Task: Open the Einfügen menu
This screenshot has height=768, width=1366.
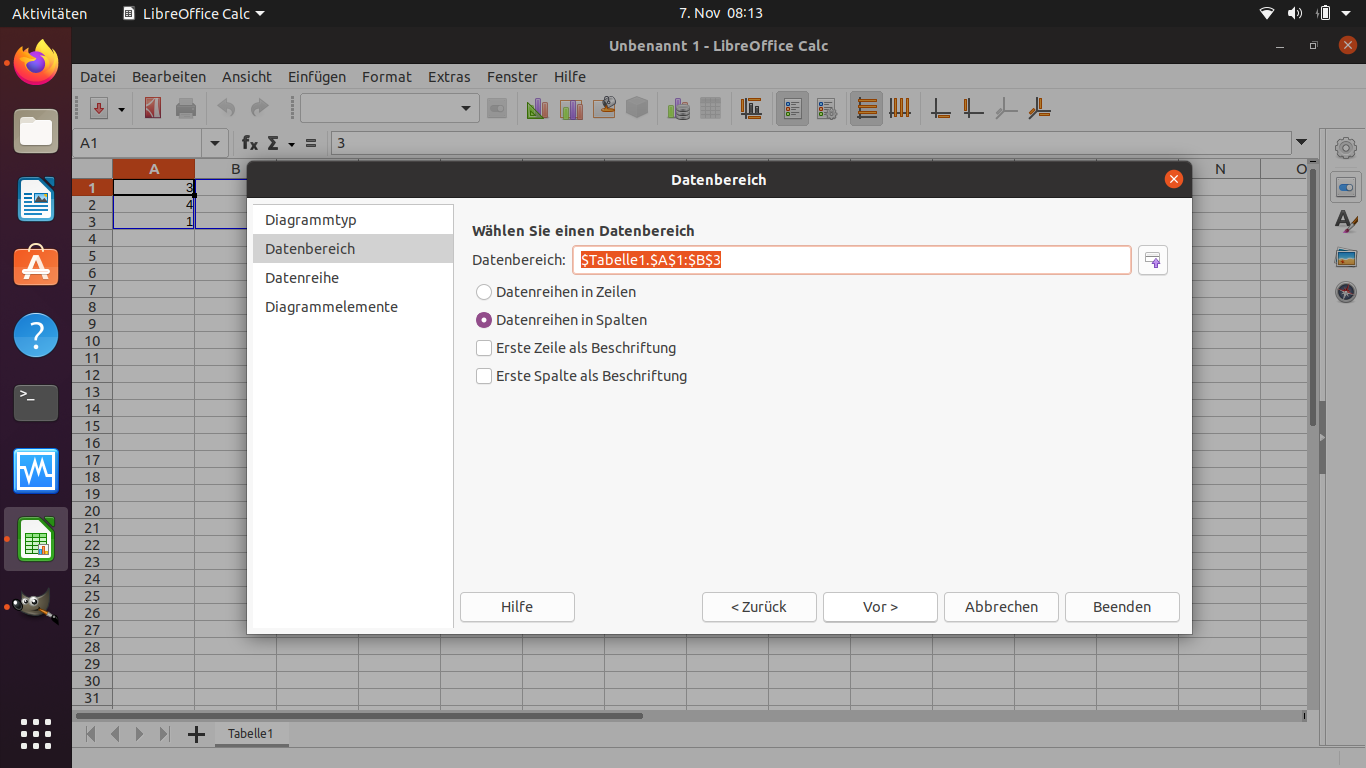Action: (x=317, y=77)
